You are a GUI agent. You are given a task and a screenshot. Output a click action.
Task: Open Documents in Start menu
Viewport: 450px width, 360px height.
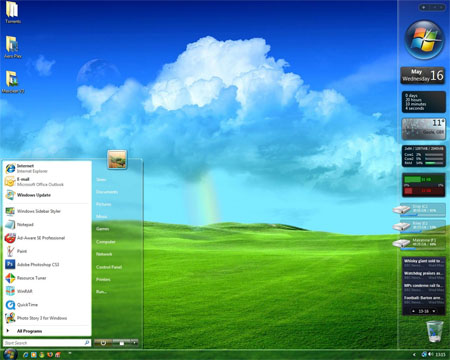(107, 192)
